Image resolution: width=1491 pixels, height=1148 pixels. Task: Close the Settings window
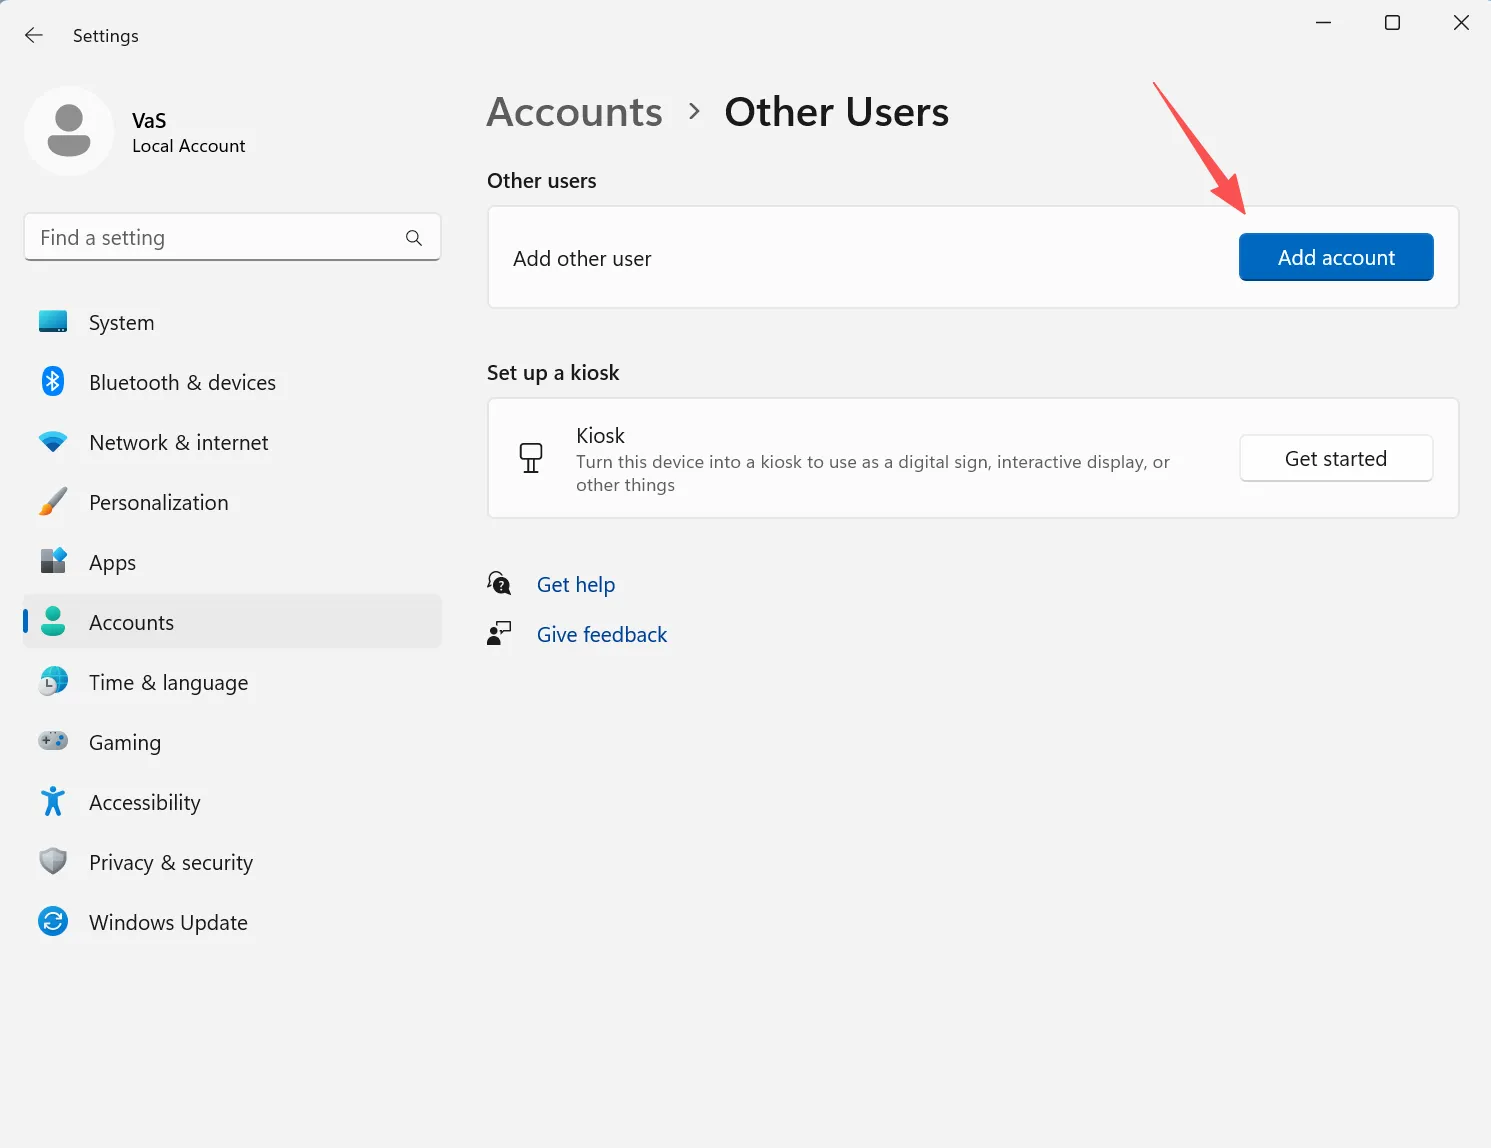click(x=1461, y=22)
